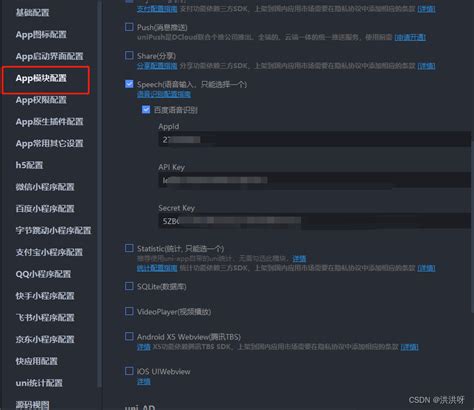Switch to App权限配置 in sidebar

41,100
